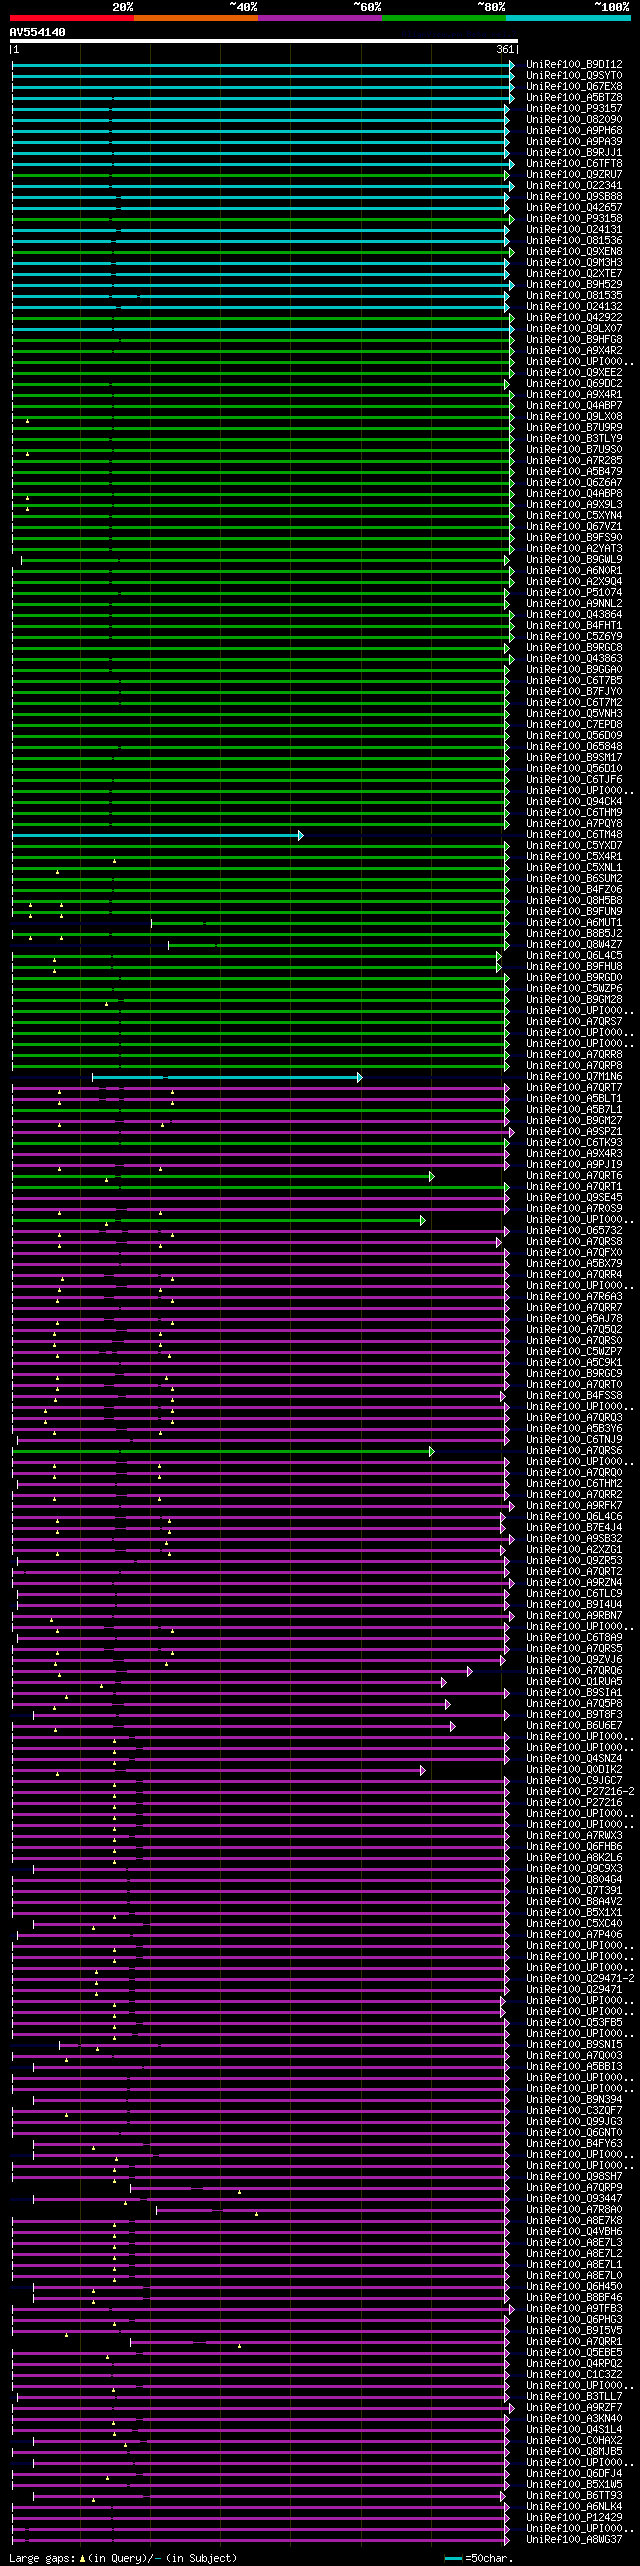This screenshot has width=640, height=2566.
Task: Select hit label UniRef100_O24131
Action: 574,229
